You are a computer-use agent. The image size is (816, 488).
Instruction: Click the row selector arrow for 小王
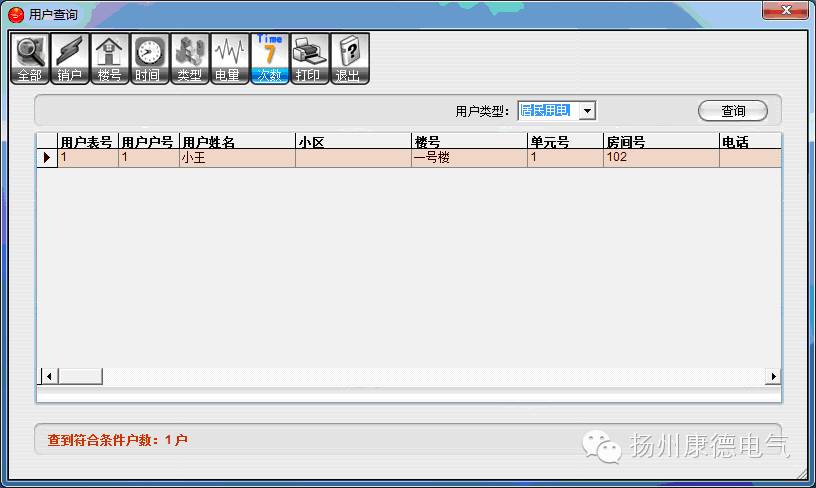click(47, 158)
